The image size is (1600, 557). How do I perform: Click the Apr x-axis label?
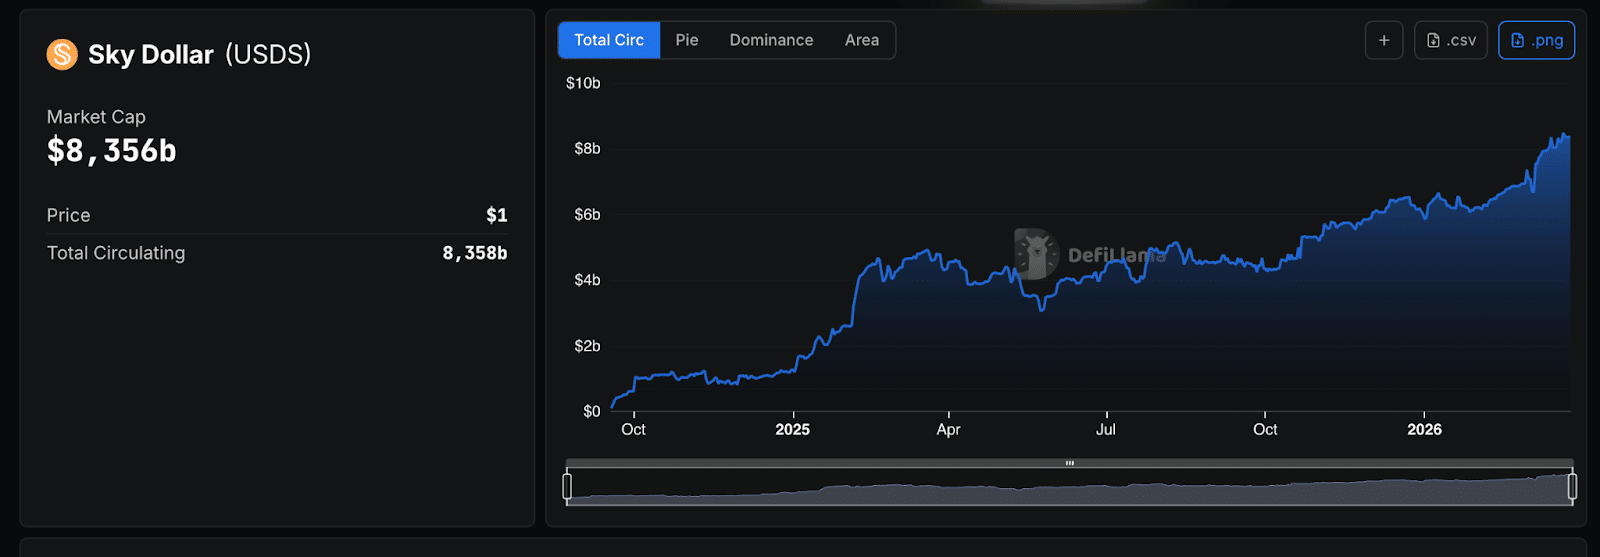[948, 429]
